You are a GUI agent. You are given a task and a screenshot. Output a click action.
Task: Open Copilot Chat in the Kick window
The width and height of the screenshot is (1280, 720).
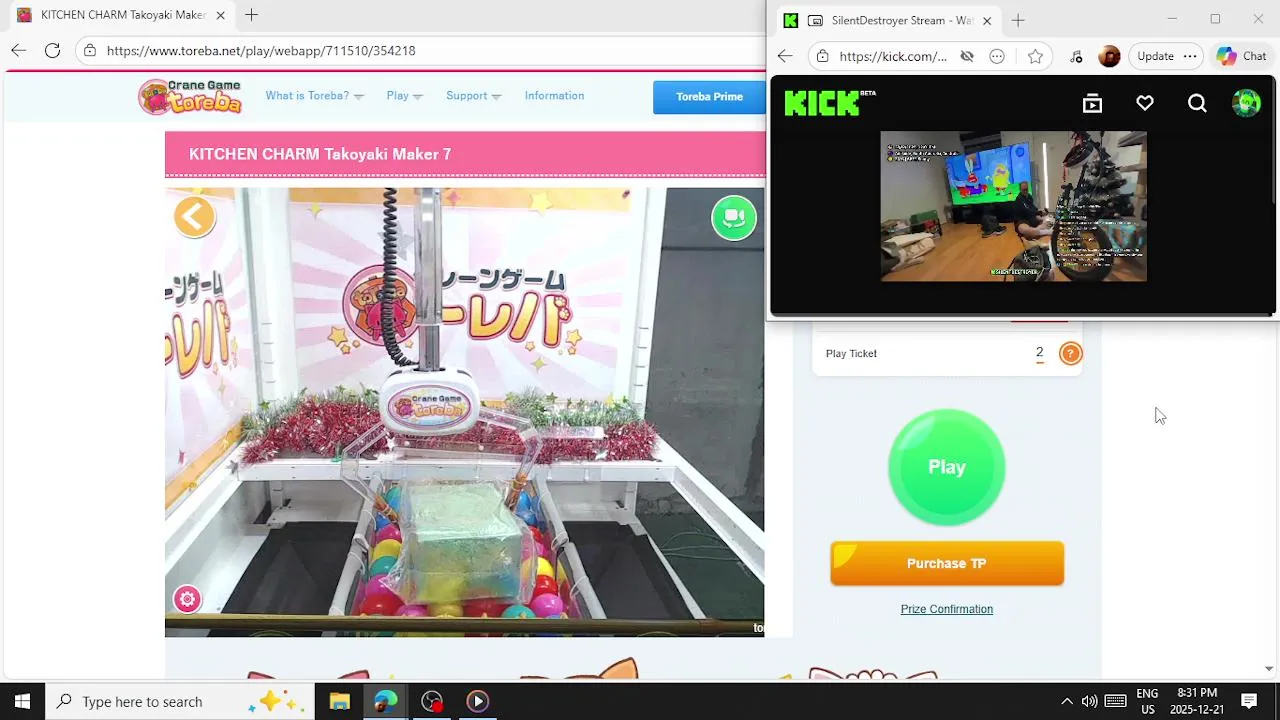click(1242, 56)
